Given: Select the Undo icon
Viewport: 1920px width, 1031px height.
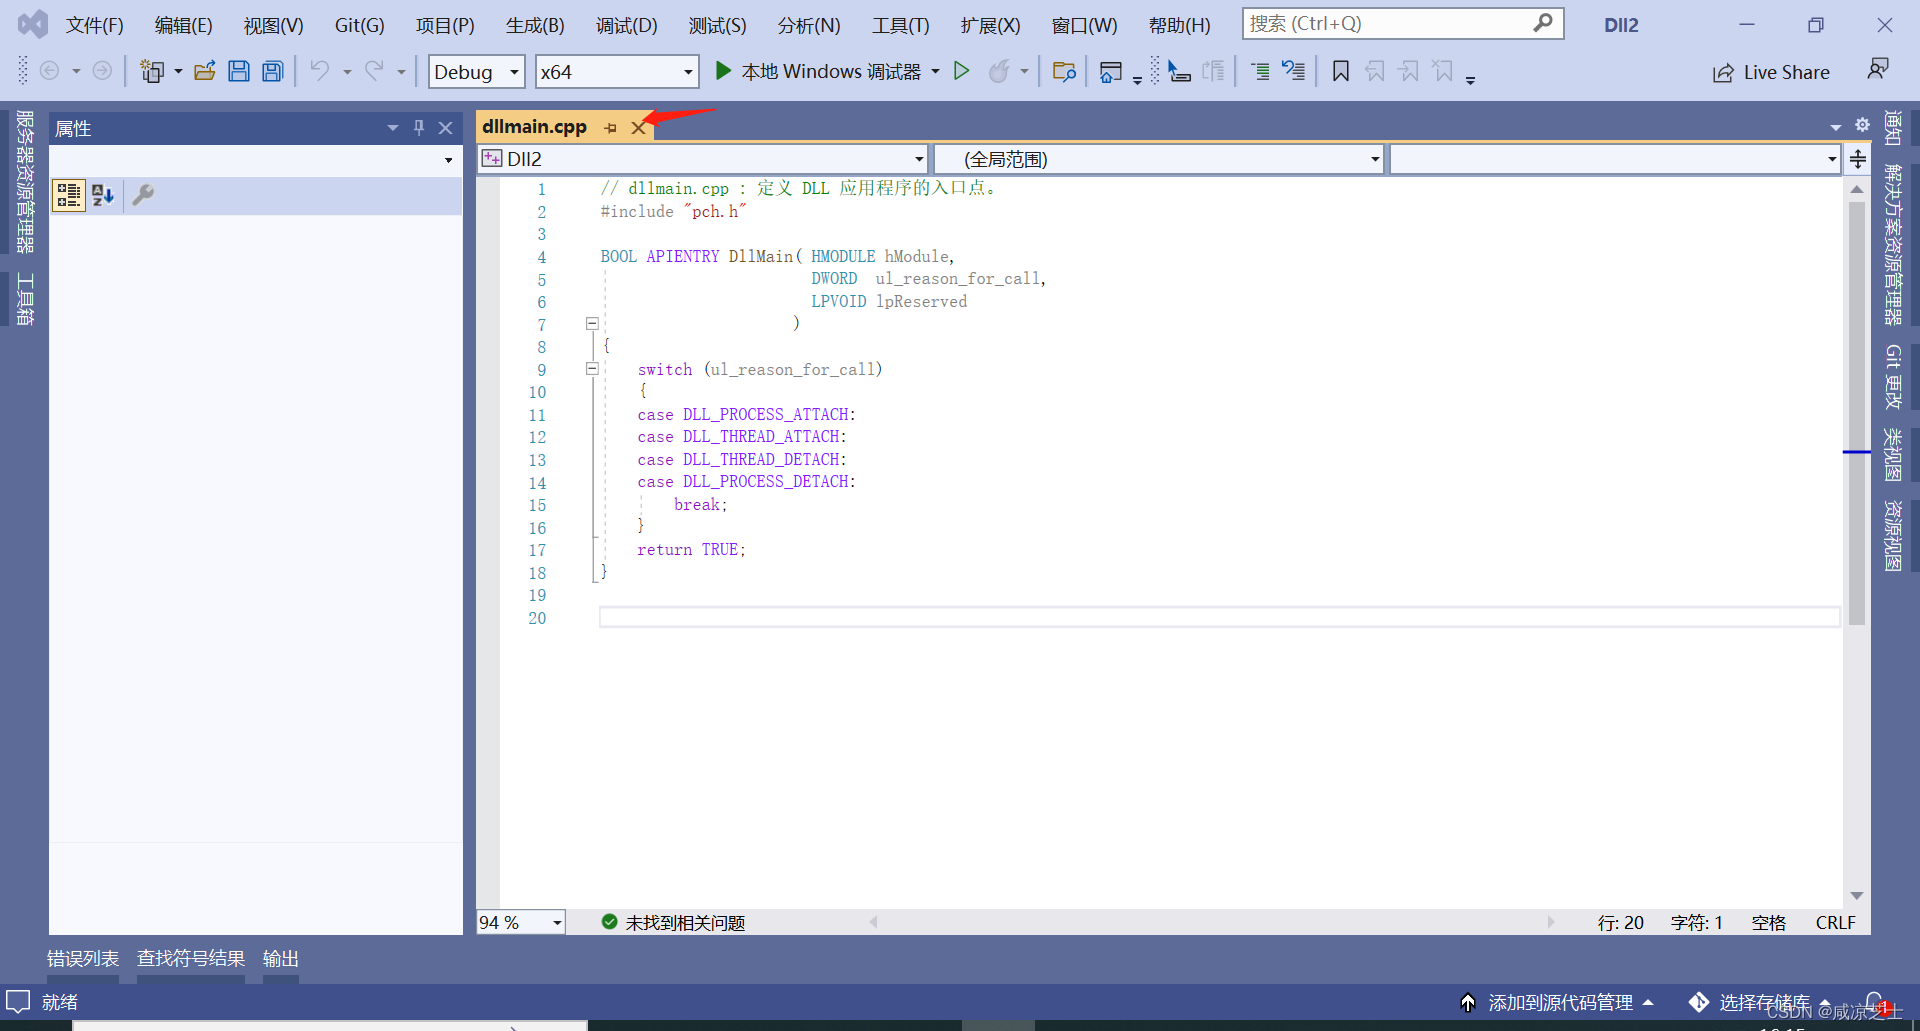Looking at the screenshot, I should tap(322, 70).
